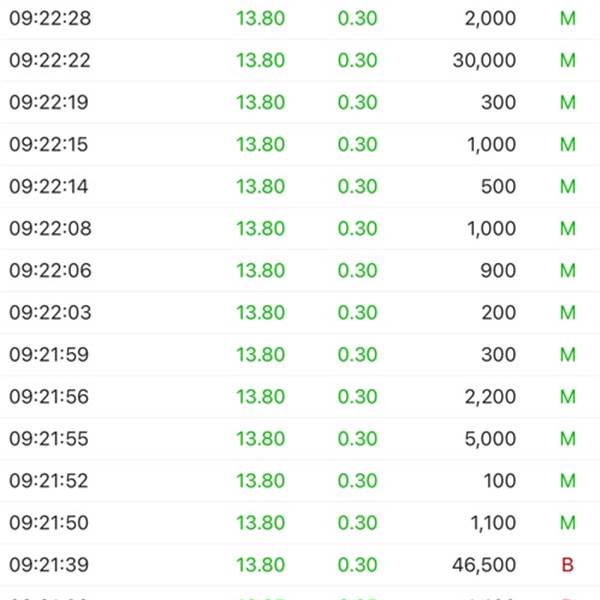Click the M marker on the 09:22:15 row
The image size is (600, 600).
click(x=568, y=144)
